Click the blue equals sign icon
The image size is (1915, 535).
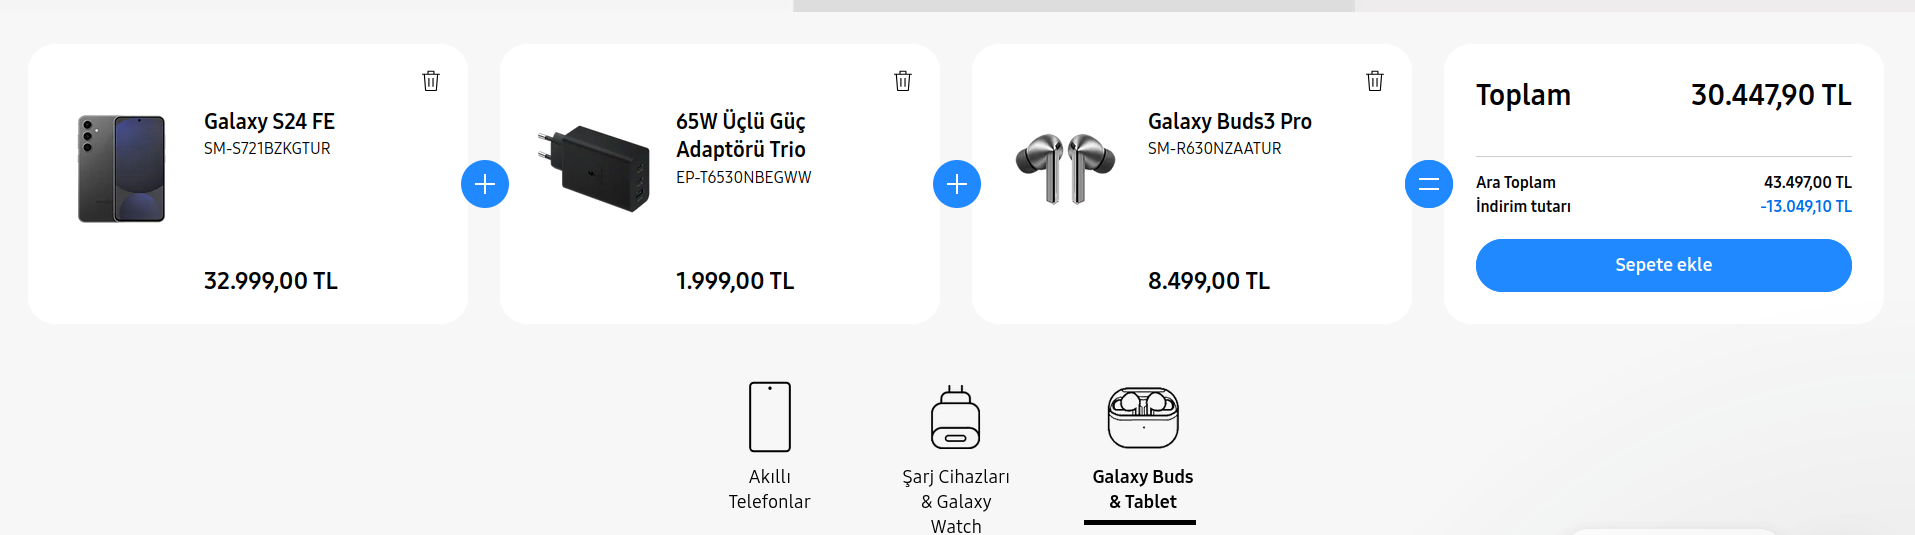[1429, 184]
